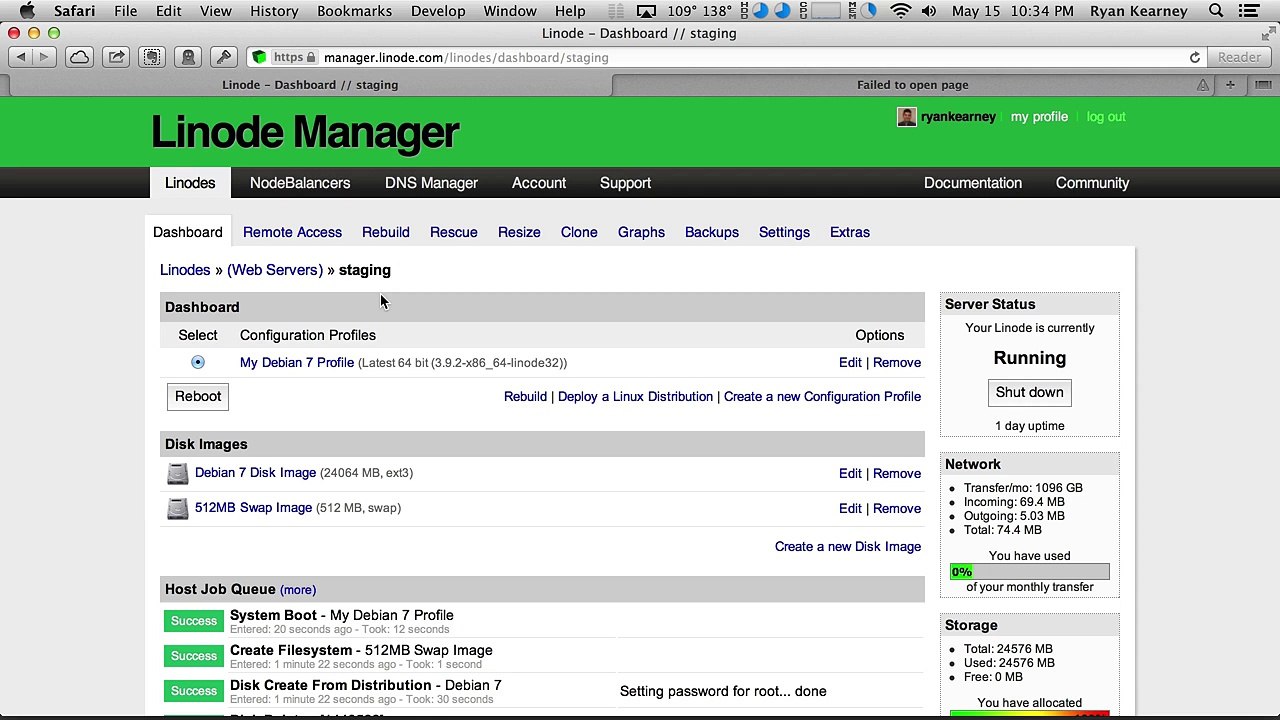This screenshot has width=1280, height=720.
Task: Open Notification Center icon
Action: tap(1248, 11)
